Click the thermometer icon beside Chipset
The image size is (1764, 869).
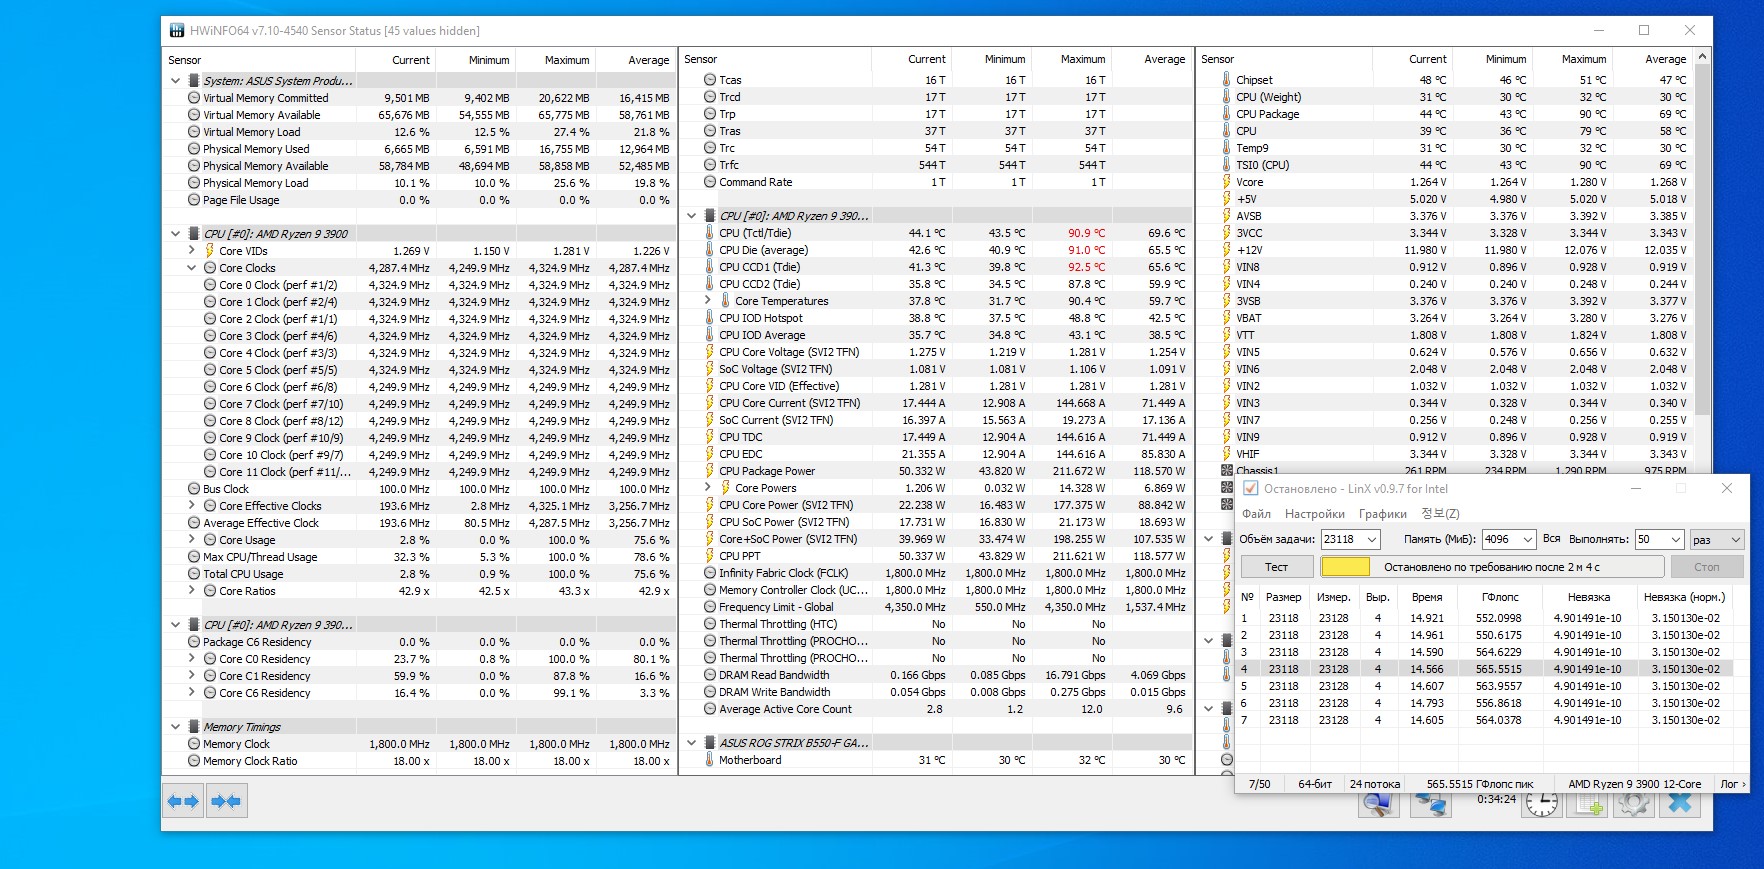point(1226,80)
